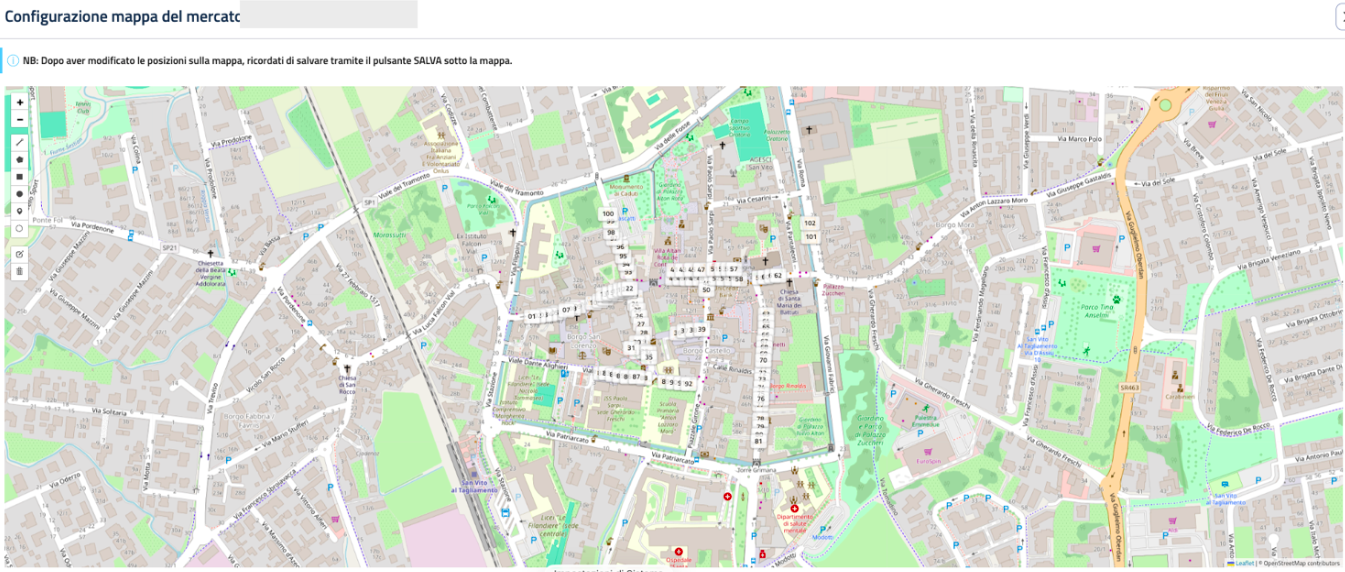Select stall marker 57 on map
Viewport: 1345px width, 572px height.
click(733, 269)
